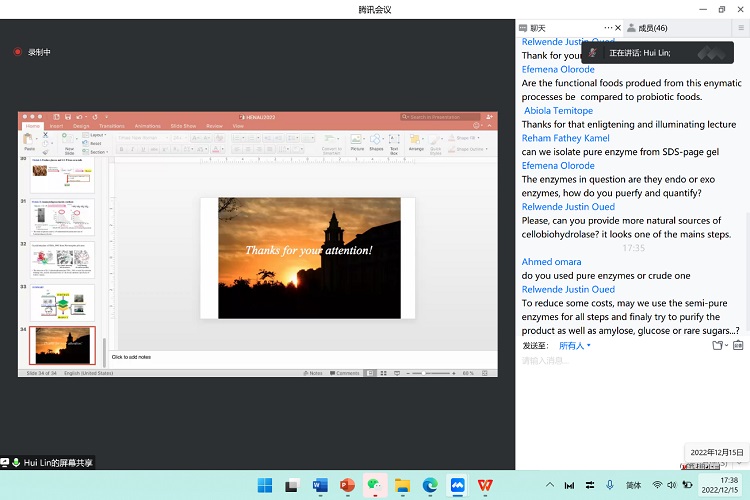The image size is (750, 500).
Task: Open the chat panel's three-dots more options
Action: click(607, 28)
